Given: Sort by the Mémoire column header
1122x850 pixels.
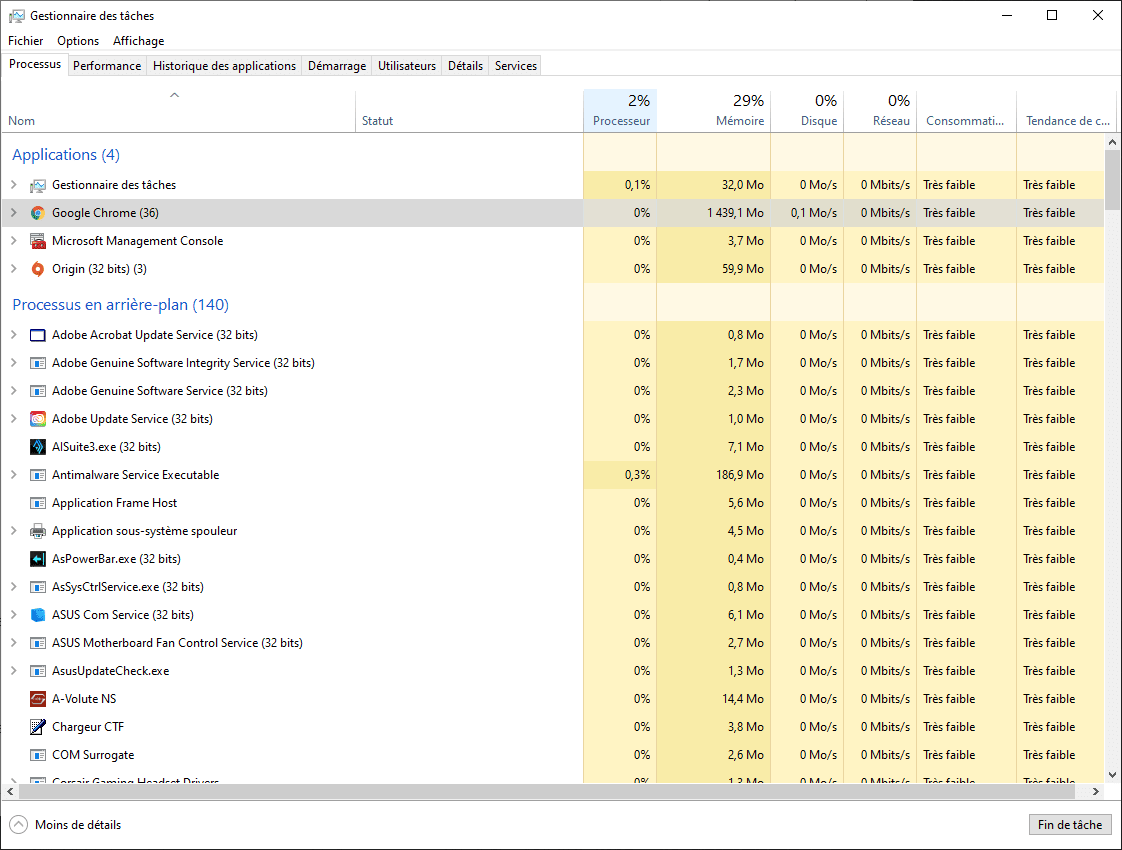Looking at the screenshot, I should (x=714, y=111).
